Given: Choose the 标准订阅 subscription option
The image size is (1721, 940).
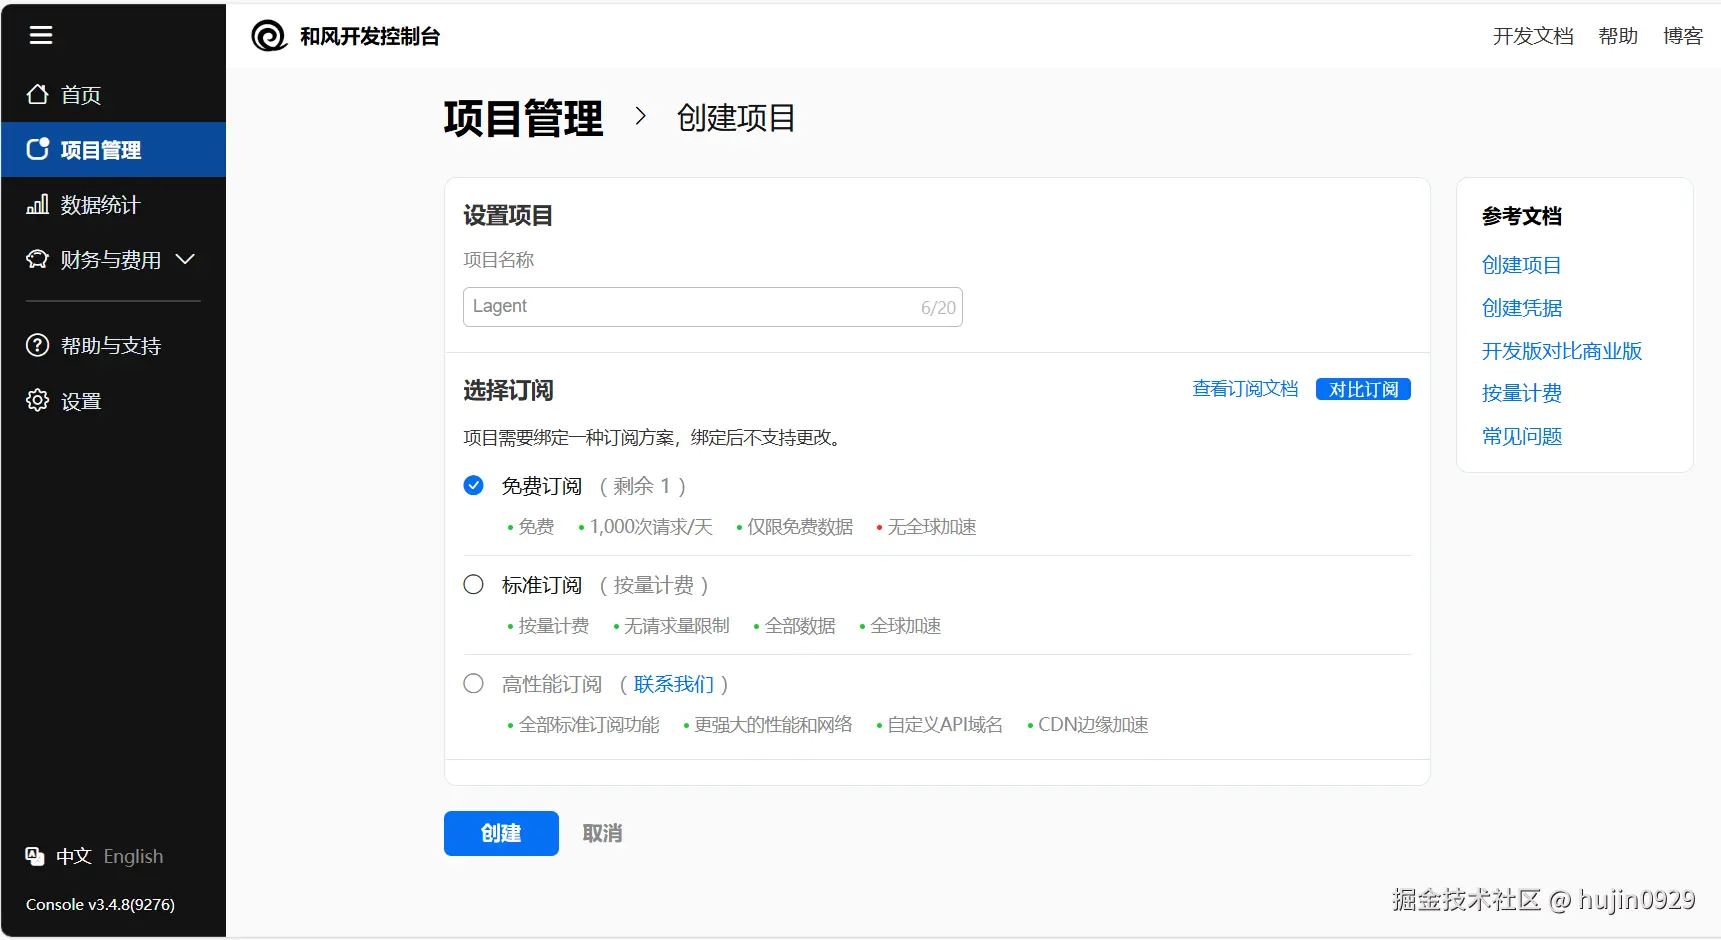Looking at the screenshot, I should pyautogui.click(x=473, y=584).
